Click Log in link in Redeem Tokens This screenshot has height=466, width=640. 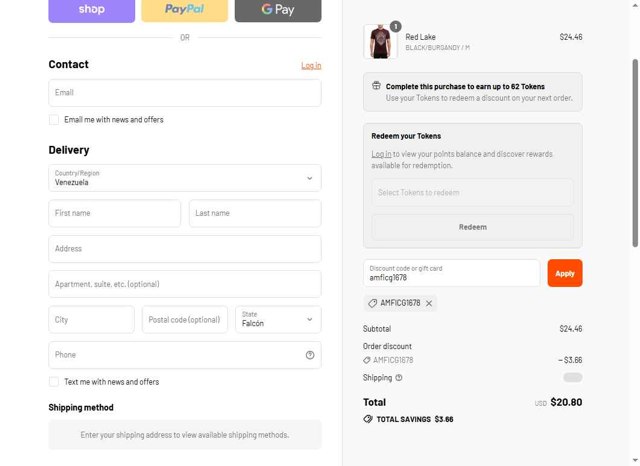[x=381, y=154]
